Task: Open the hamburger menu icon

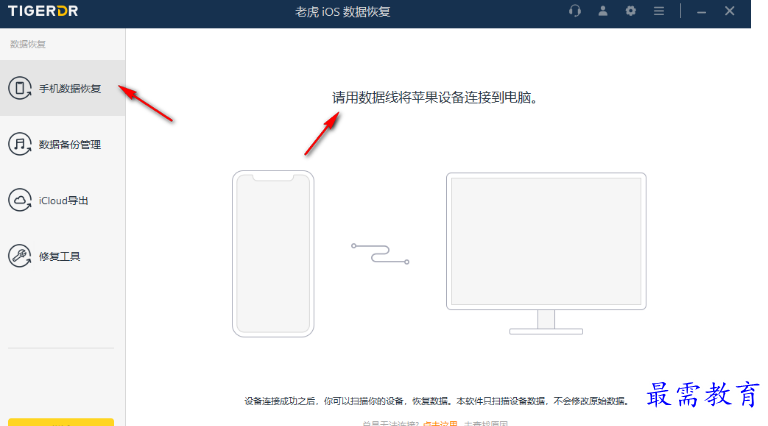Action: [659, 11]
